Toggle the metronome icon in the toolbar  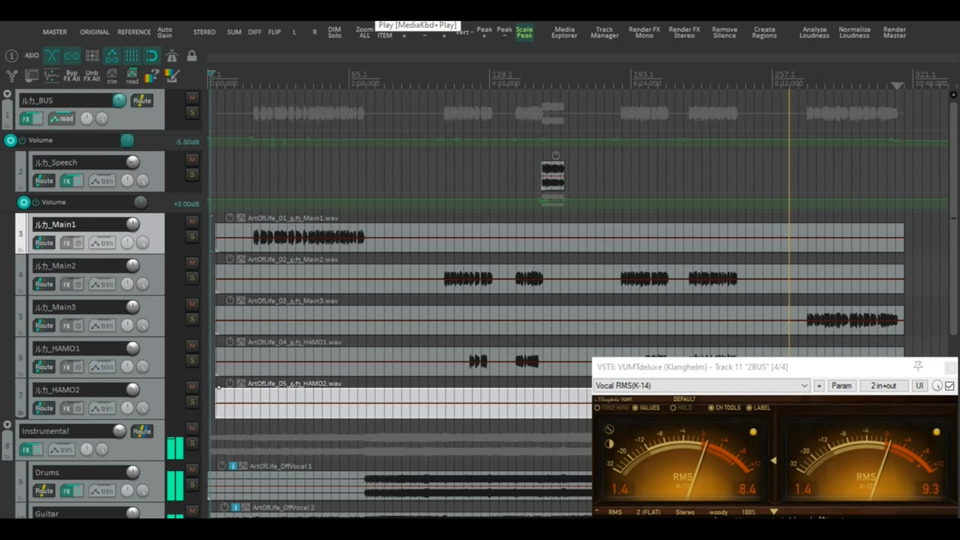(x=171, y=56)
